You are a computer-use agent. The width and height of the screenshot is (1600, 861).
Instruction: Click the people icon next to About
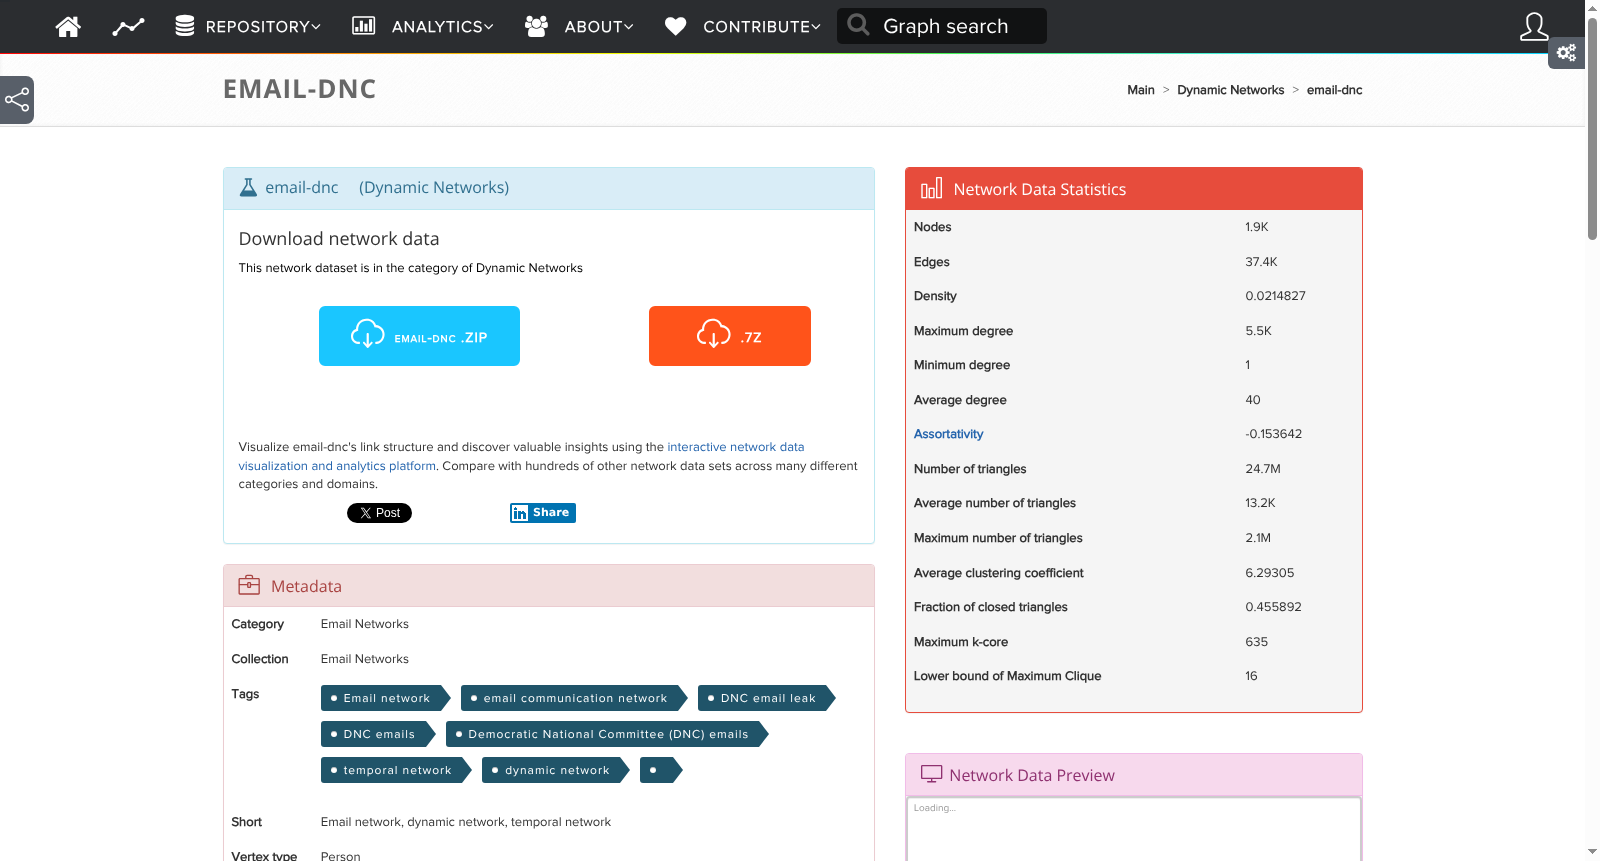point(537,26)
